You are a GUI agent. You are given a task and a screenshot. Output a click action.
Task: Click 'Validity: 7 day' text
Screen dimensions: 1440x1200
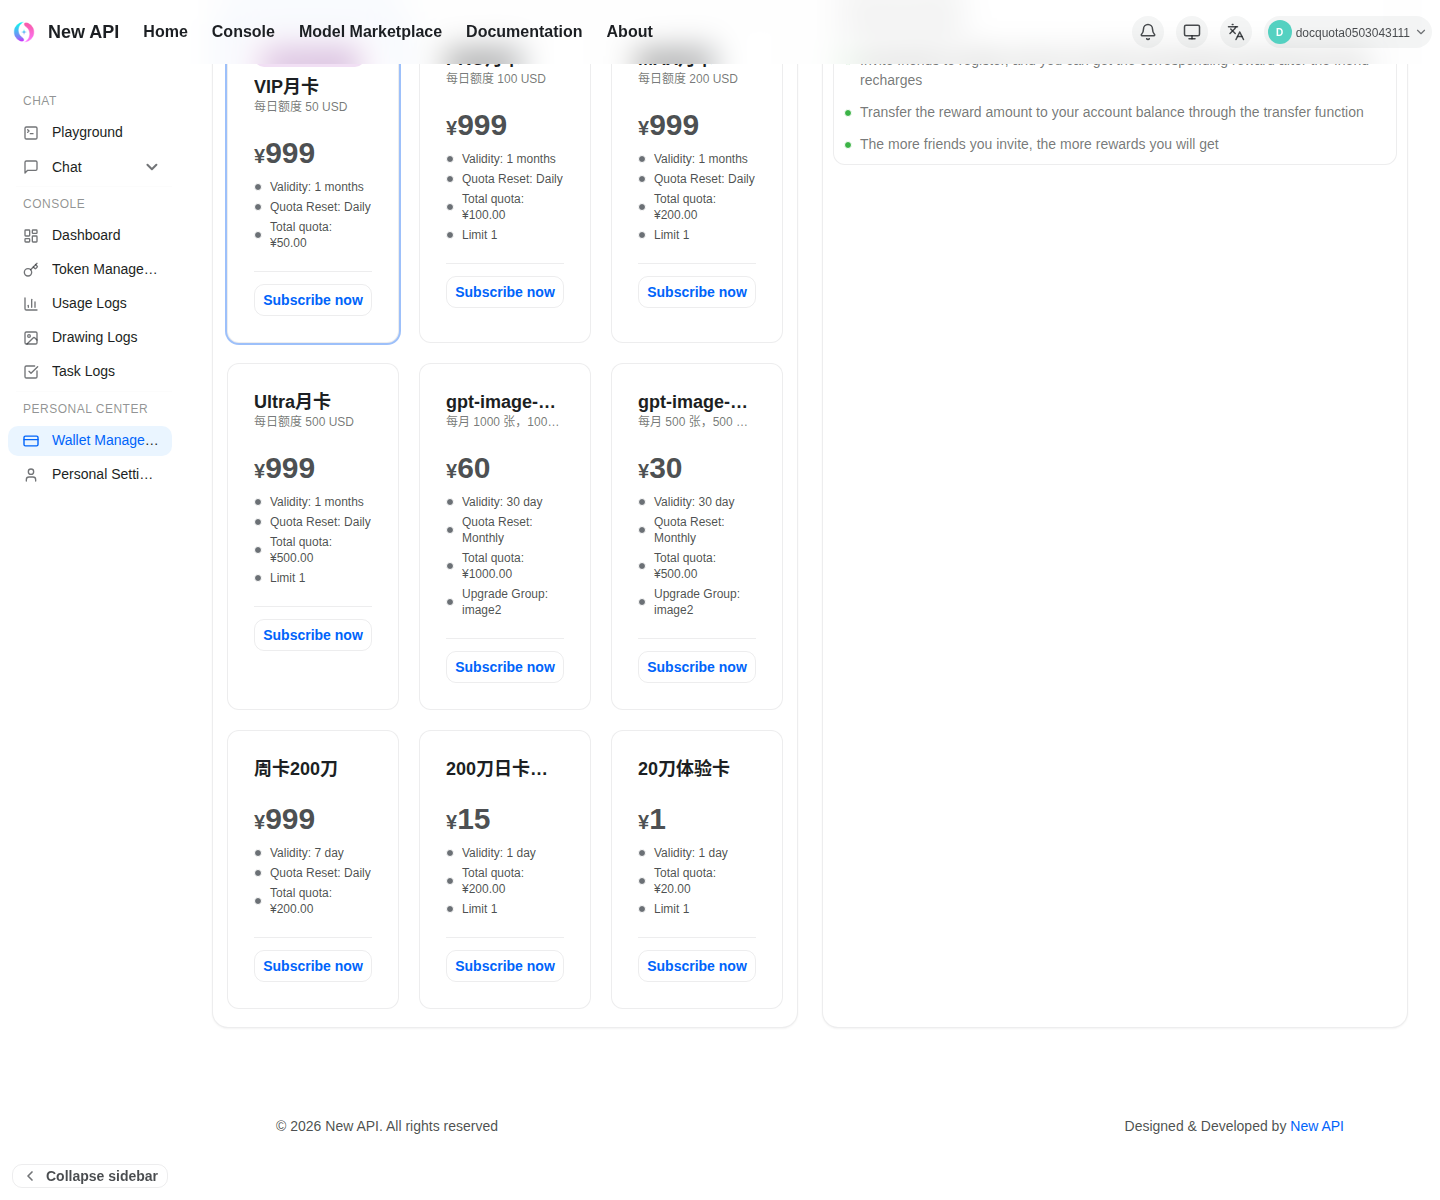(x=307, y=853)
